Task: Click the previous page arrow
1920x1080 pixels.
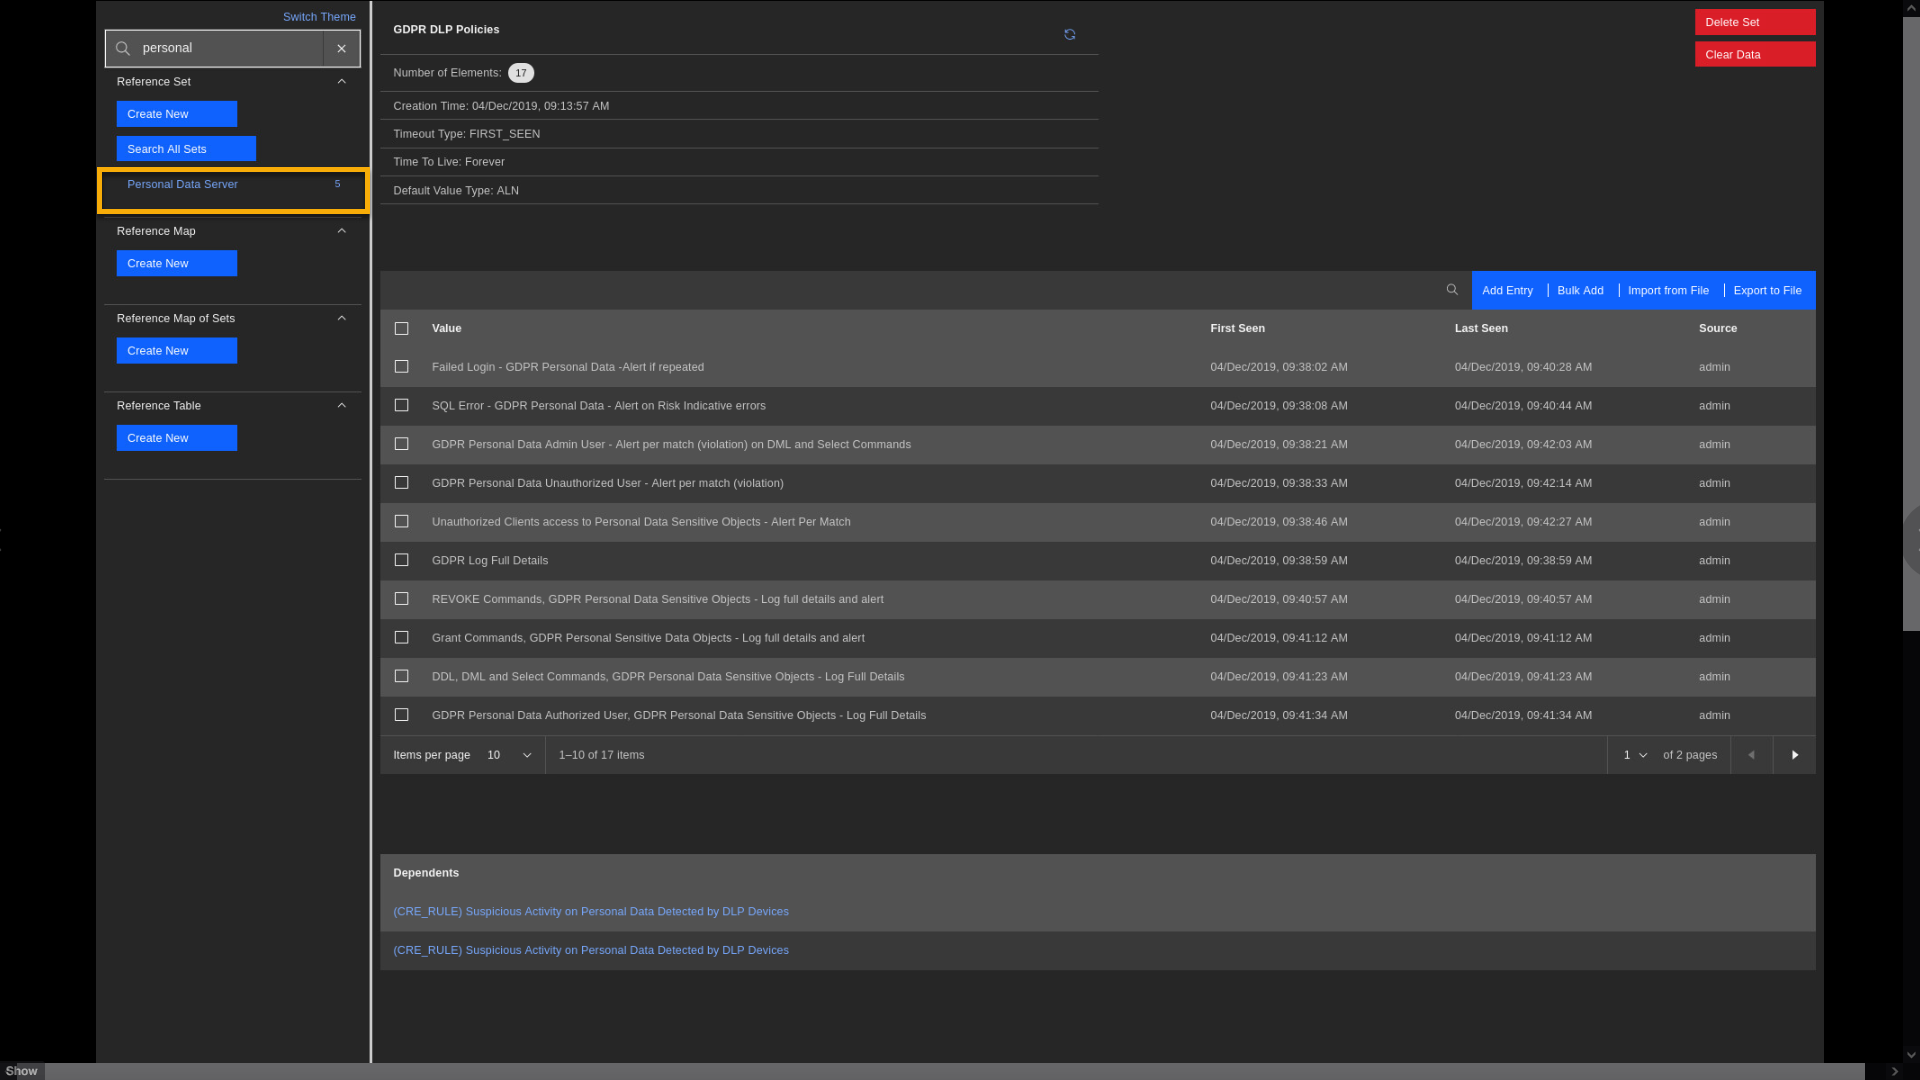Action: [1751, 755]
